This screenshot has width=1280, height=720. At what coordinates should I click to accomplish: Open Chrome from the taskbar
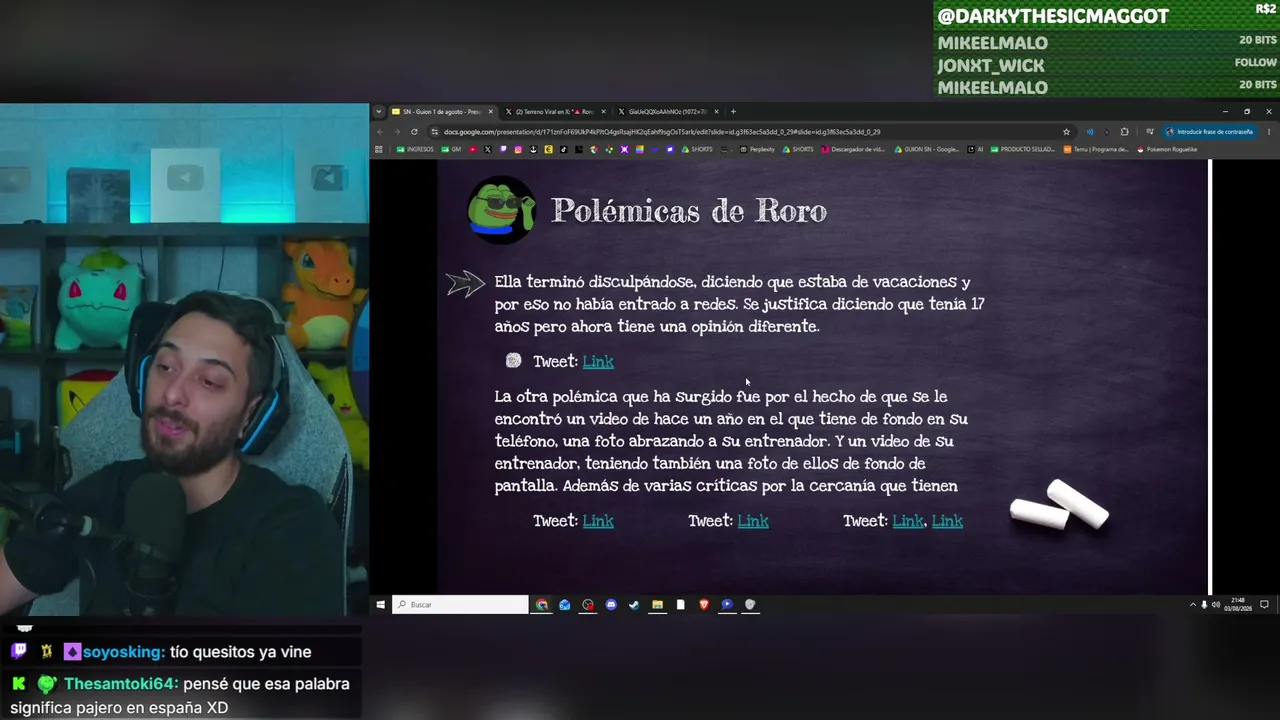pyautogui.click(x=542, y=605)
